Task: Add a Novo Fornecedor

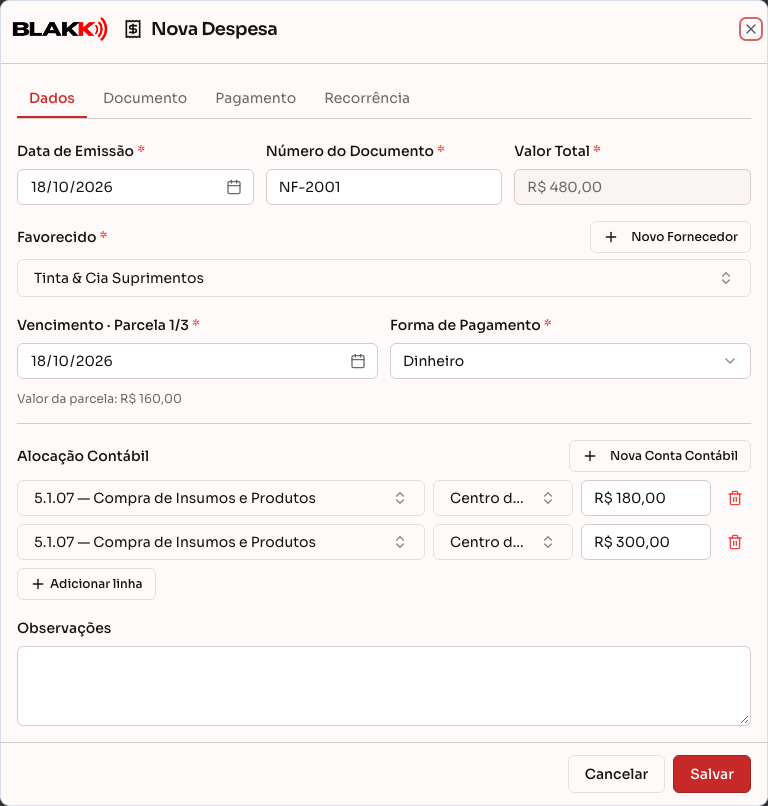Action: 670,237
